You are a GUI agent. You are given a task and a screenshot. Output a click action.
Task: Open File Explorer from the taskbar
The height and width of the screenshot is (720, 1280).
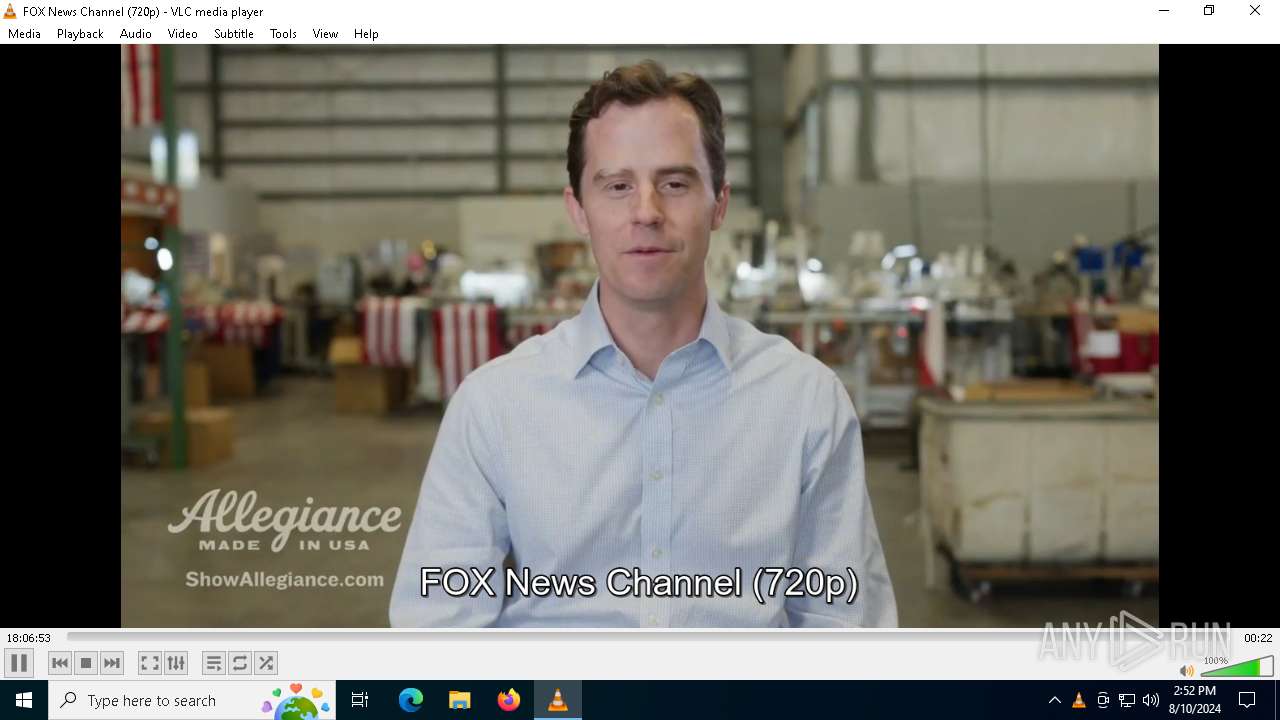[x=460, y=700]
